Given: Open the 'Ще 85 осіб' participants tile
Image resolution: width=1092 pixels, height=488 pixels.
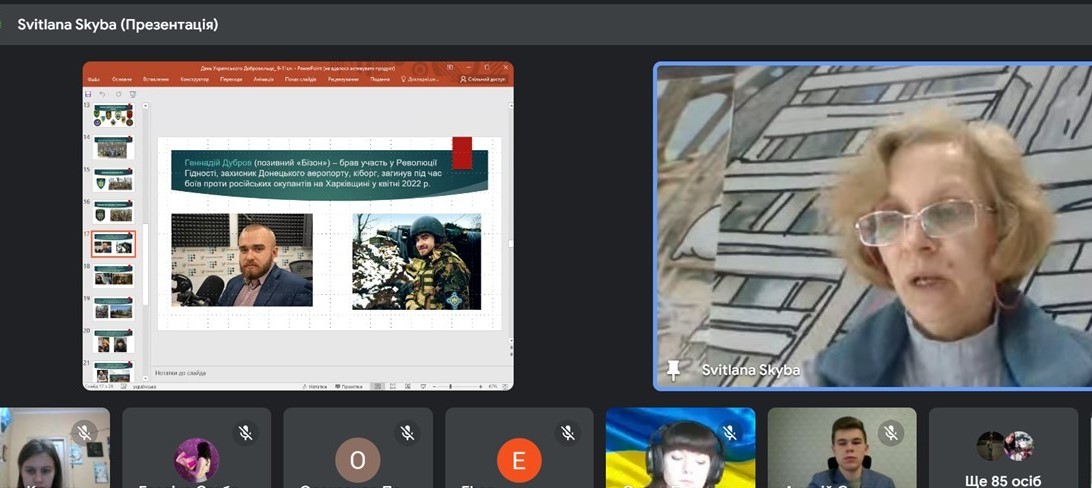Looking at the screenshot, I should pyautogui.click(x=1004, y=448).
